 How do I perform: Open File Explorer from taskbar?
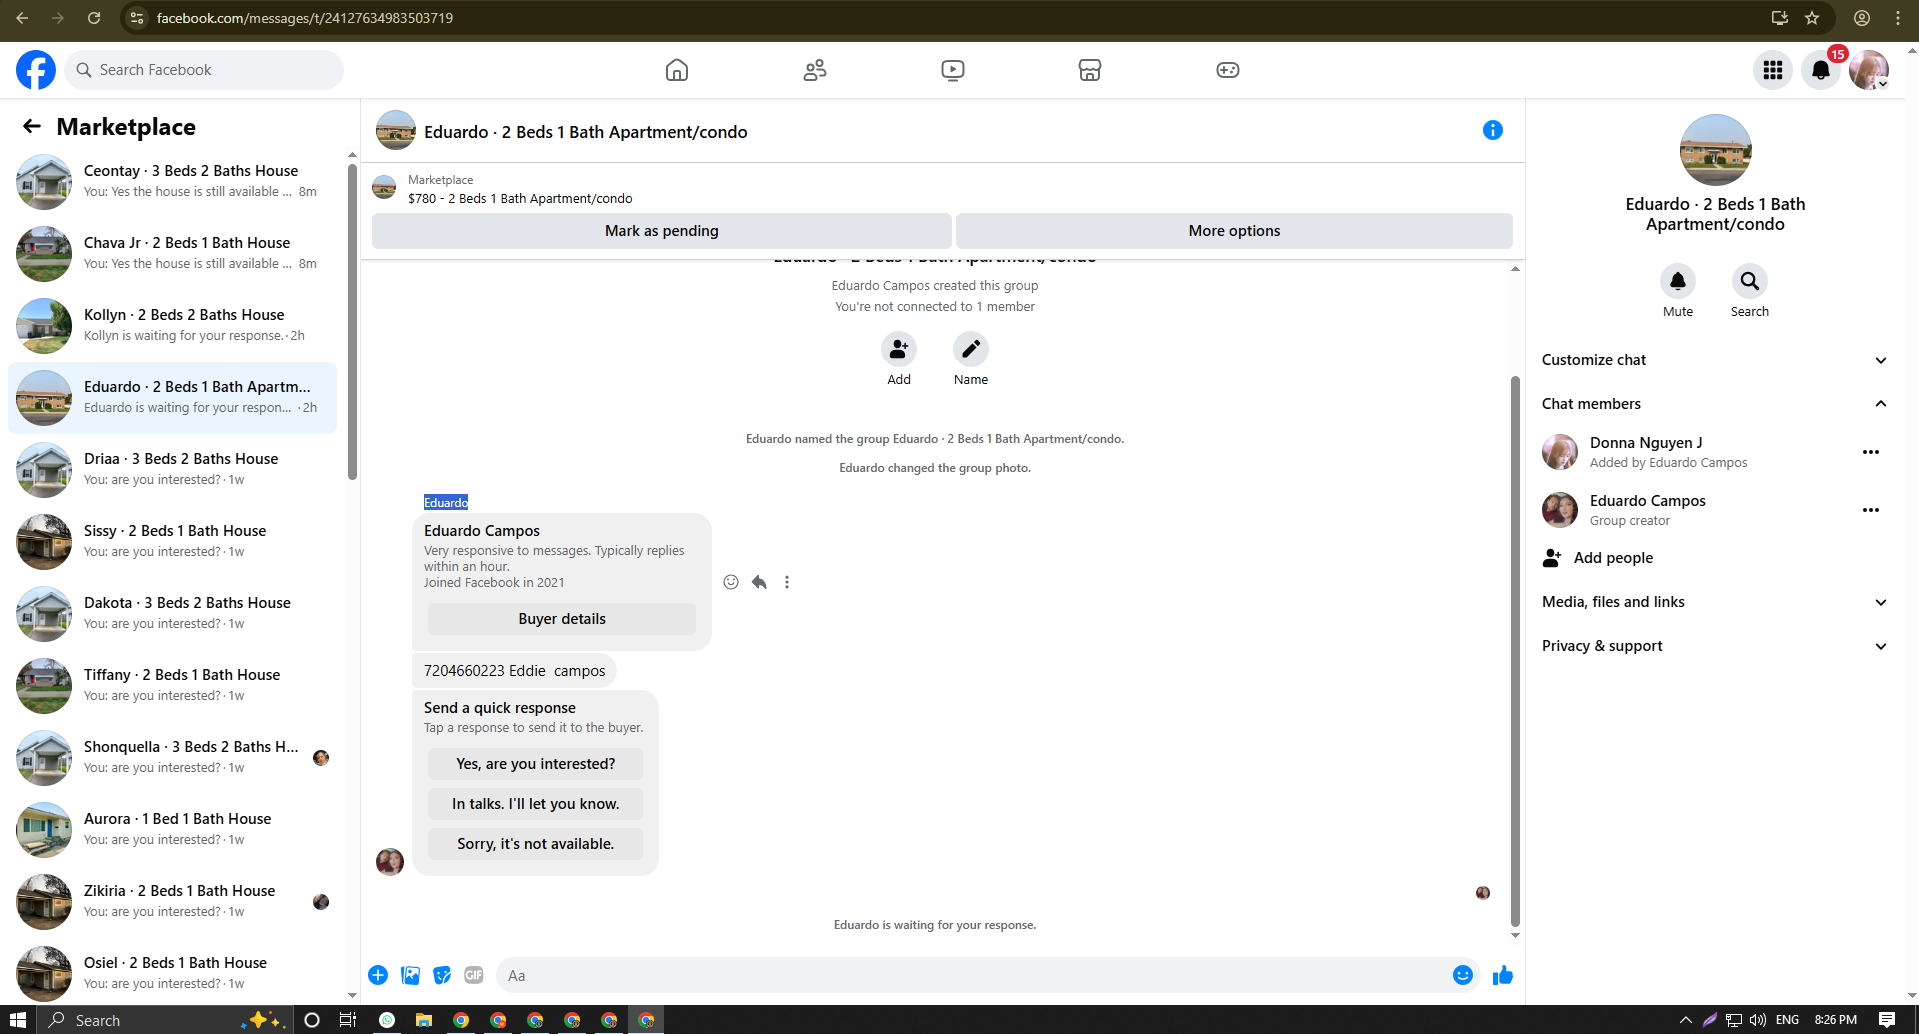[x=424, y=1020]
